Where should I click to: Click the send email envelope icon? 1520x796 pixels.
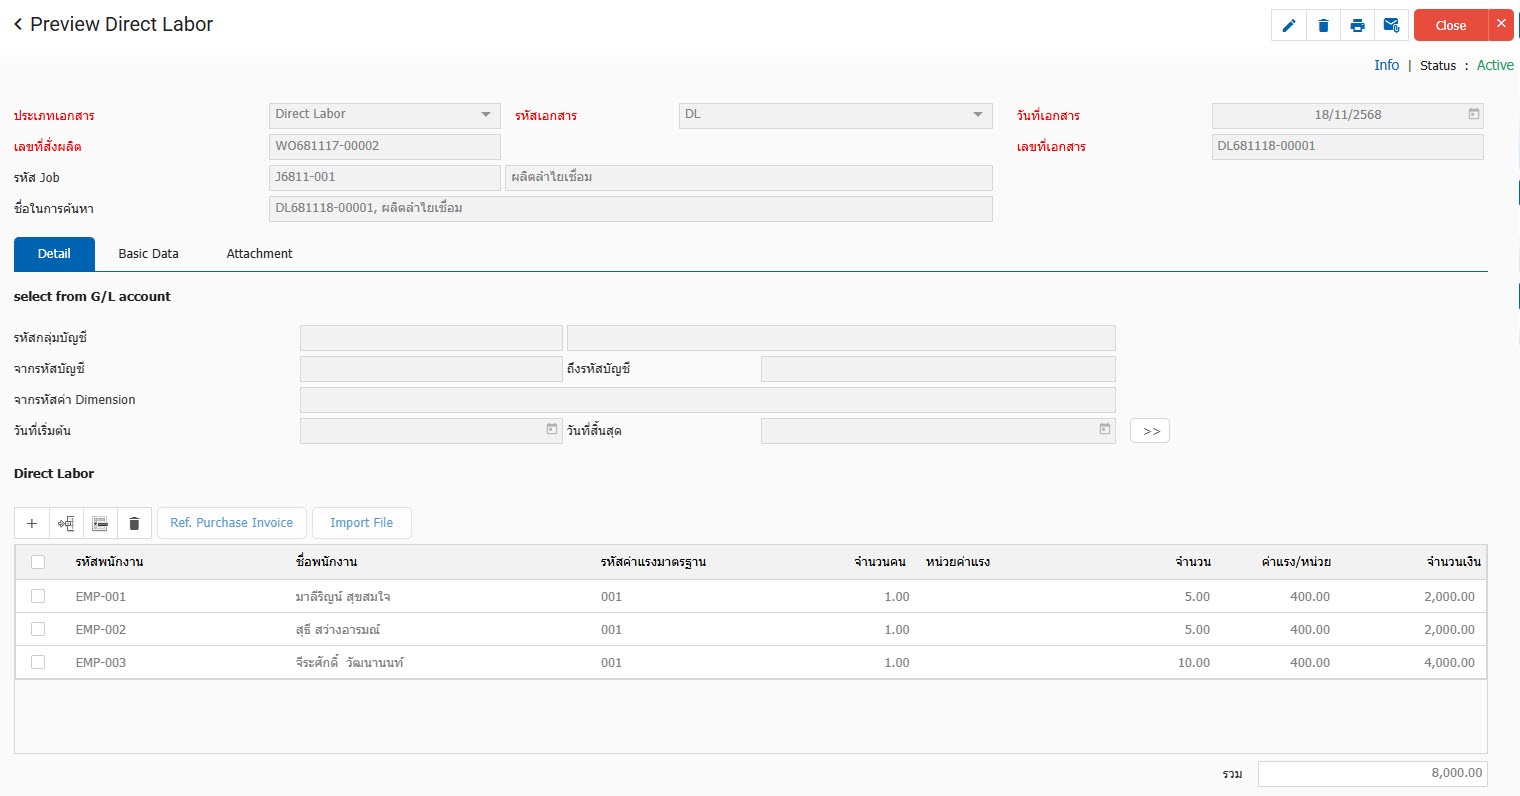point(1391,26)
